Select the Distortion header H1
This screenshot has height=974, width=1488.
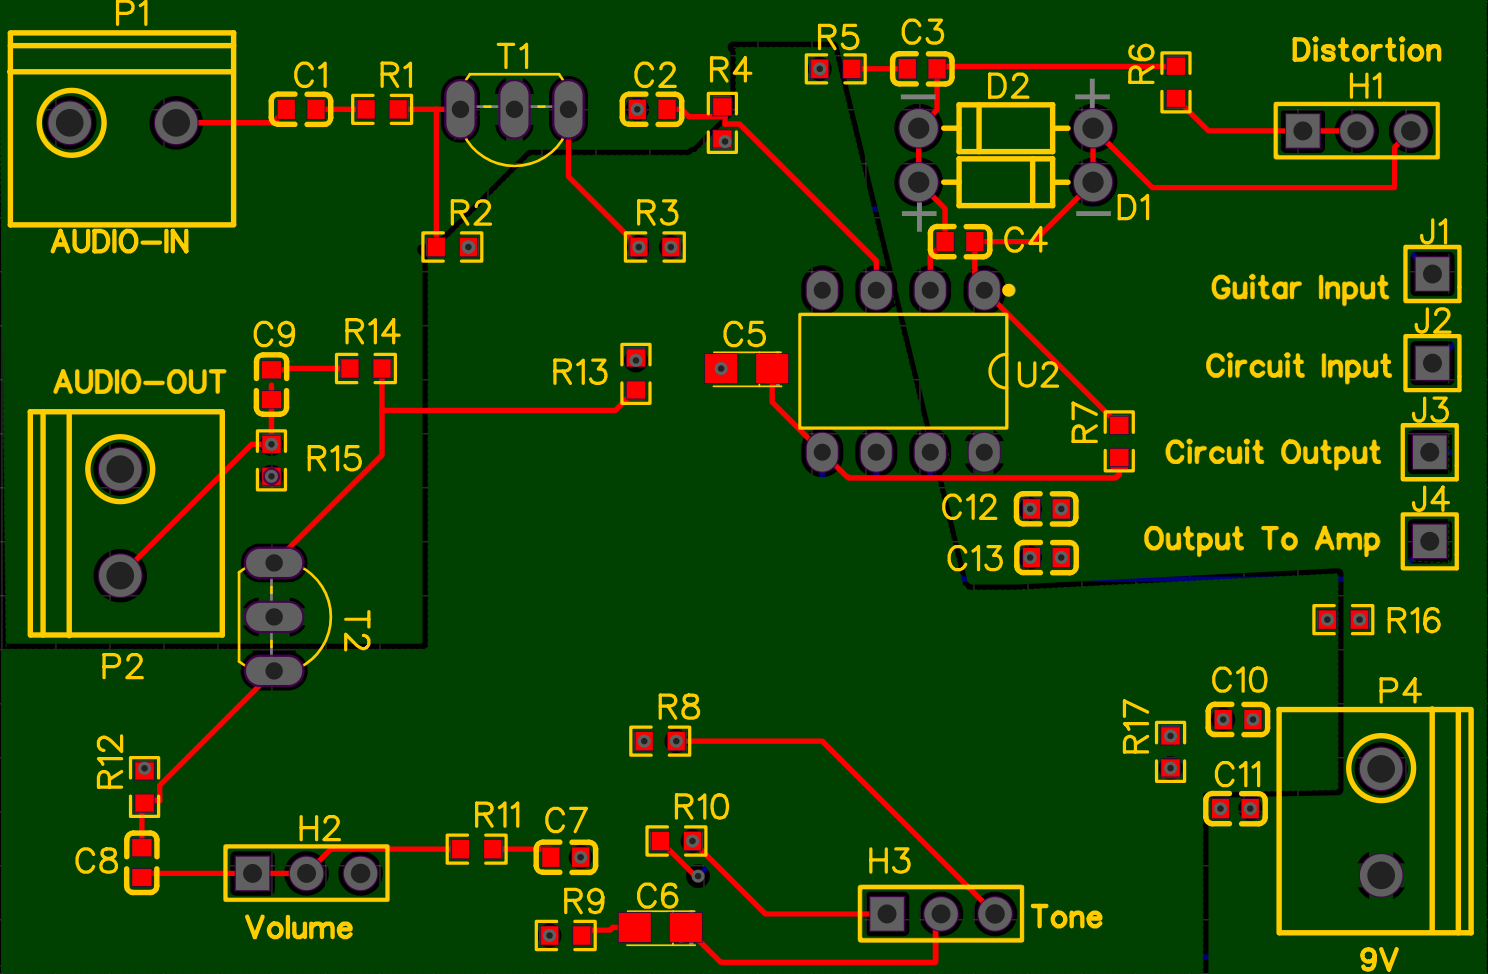click(x=1356, y=130)
